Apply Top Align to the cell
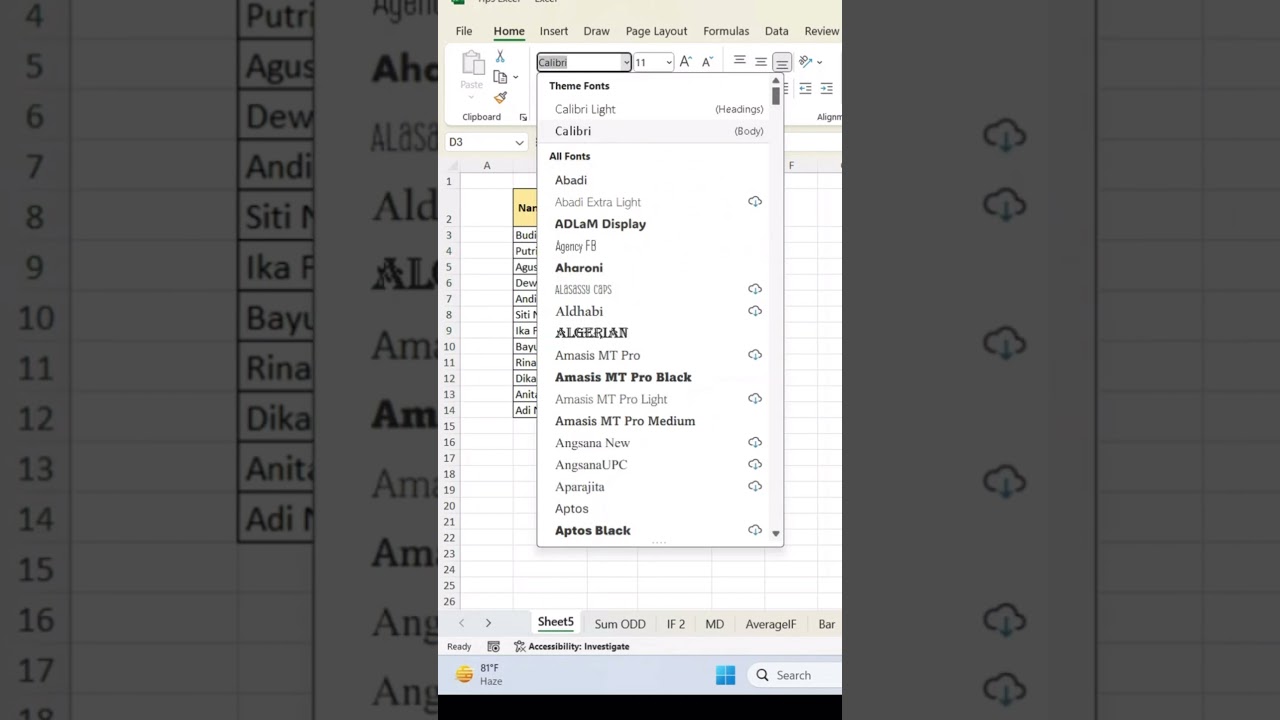Screen dimensions: 1280x720 (740, 61)
